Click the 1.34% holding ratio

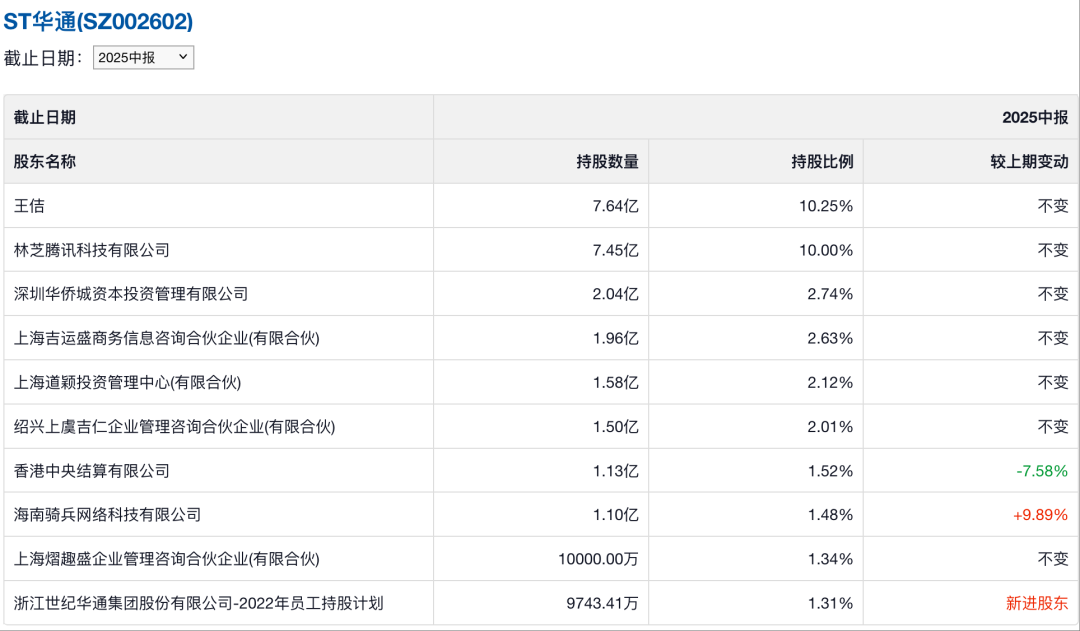click(830, 559)
